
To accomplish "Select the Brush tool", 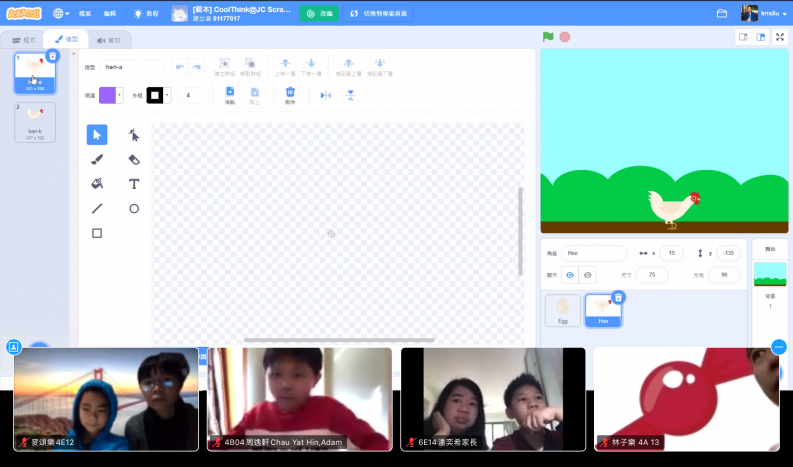I will pyautogui.click(x=97, y=159).
